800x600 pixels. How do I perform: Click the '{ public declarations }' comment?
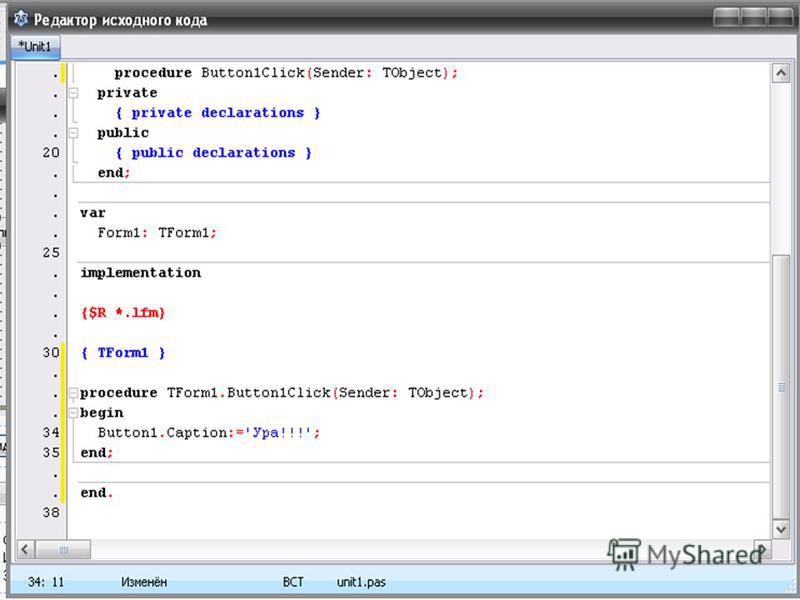click(214, 153)
